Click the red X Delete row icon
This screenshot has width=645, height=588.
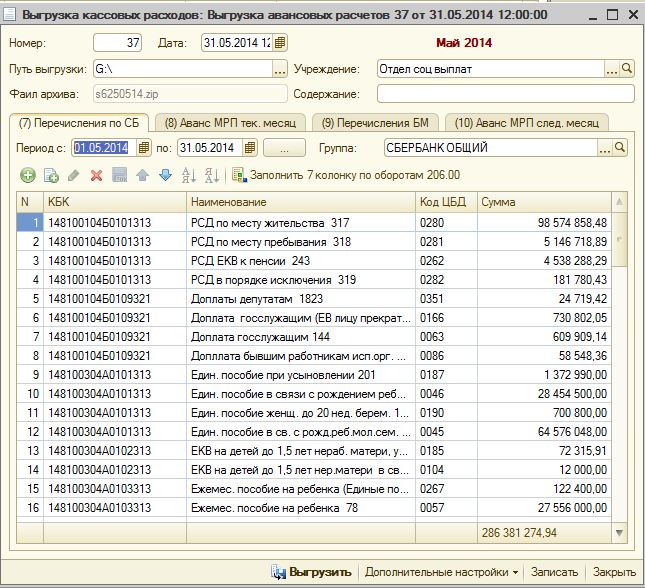97,175
